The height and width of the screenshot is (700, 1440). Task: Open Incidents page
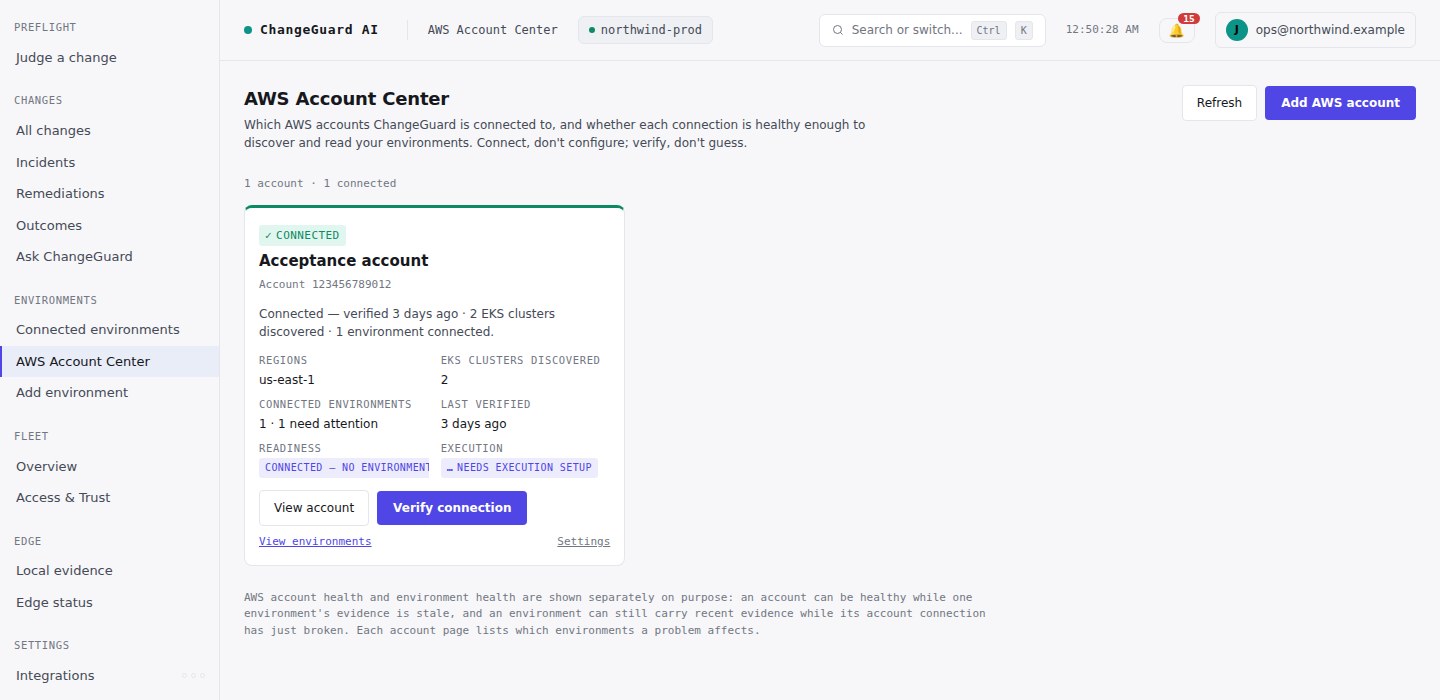point(110,162)
